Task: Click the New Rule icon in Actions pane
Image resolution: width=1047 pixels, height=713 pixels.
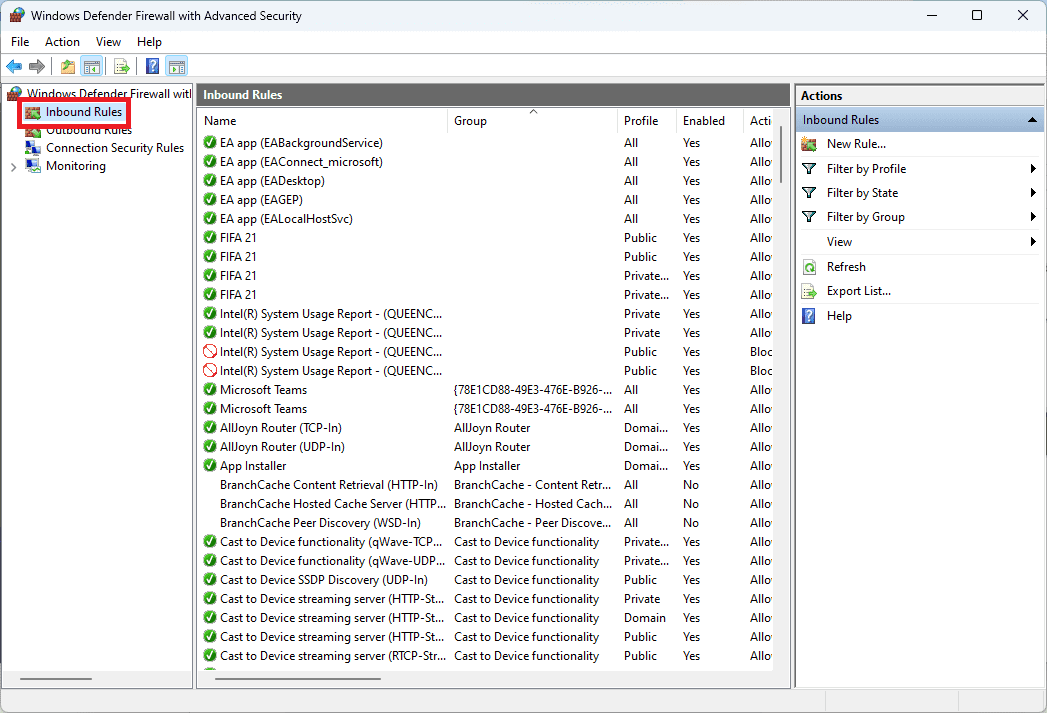Action: [810, 144]
